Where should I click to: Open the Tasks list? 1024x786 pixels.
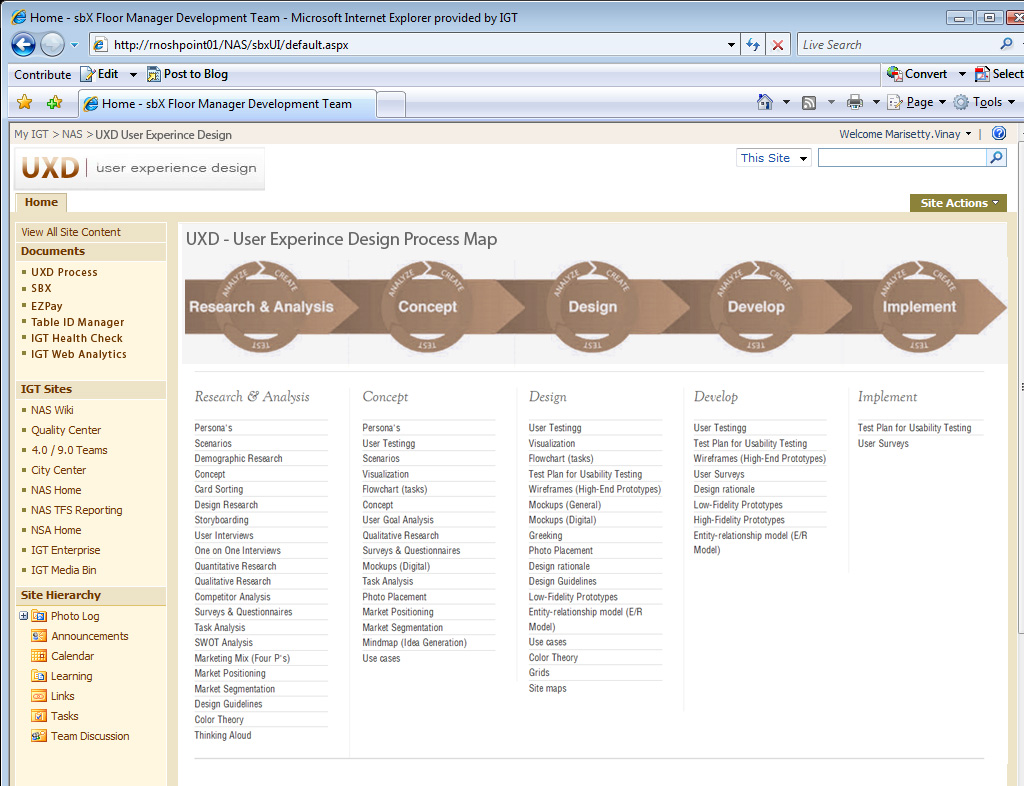(x=65, y=716)
